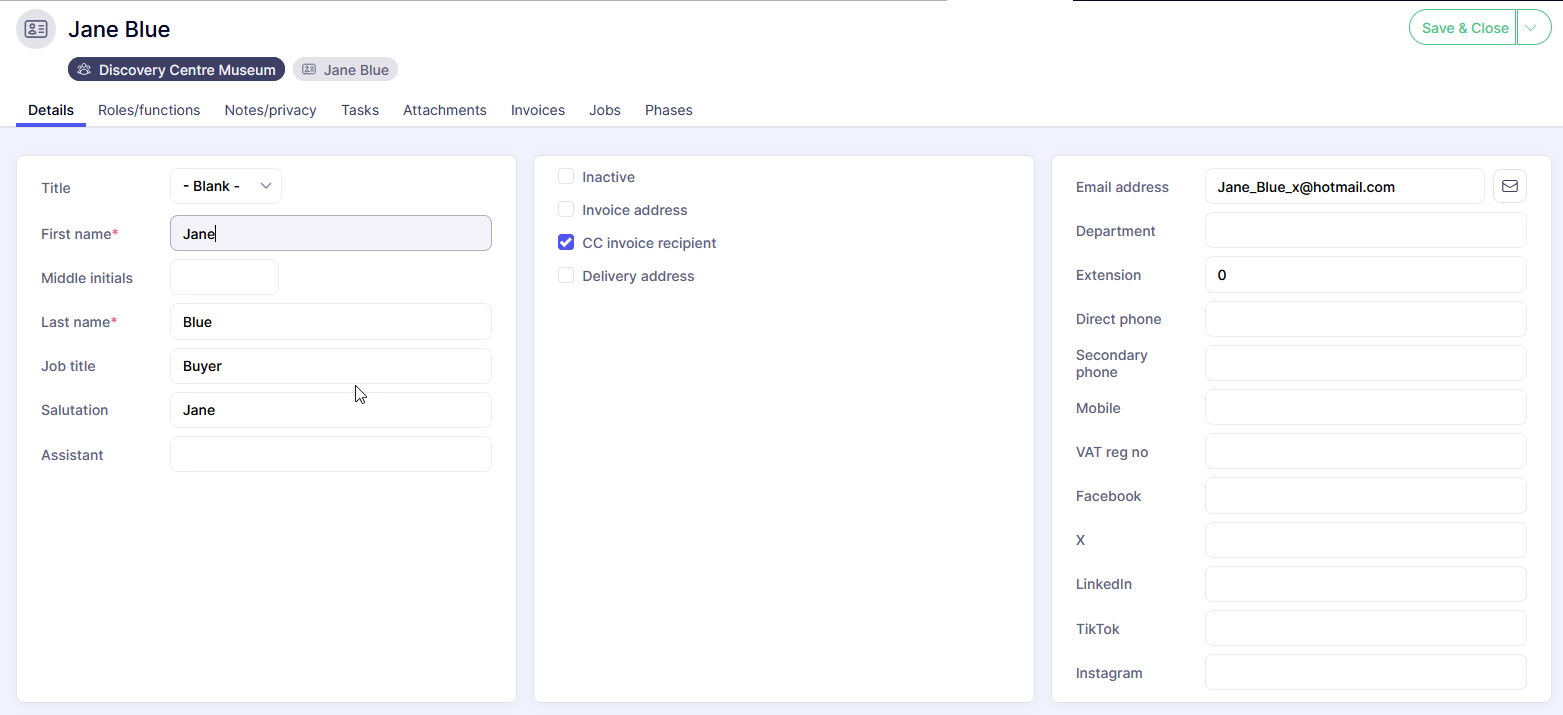Open the Title dropdown
Screen dimensions: 1563x715
pyautogui.click(x=226, y=186)
